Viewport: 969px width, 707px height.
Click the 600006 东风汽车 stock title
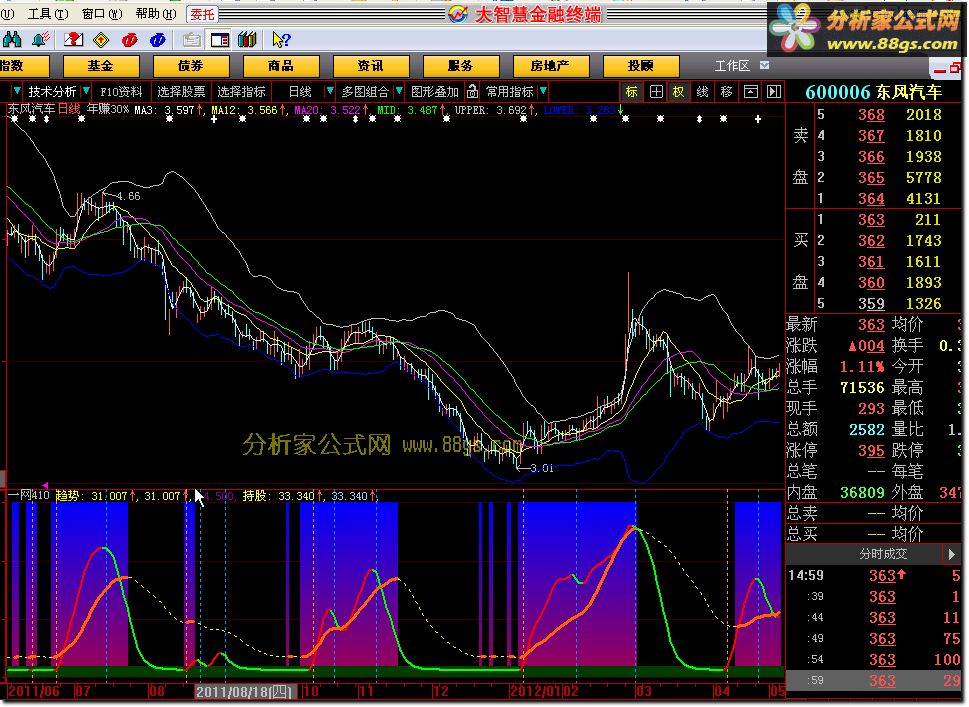(874, 92)
